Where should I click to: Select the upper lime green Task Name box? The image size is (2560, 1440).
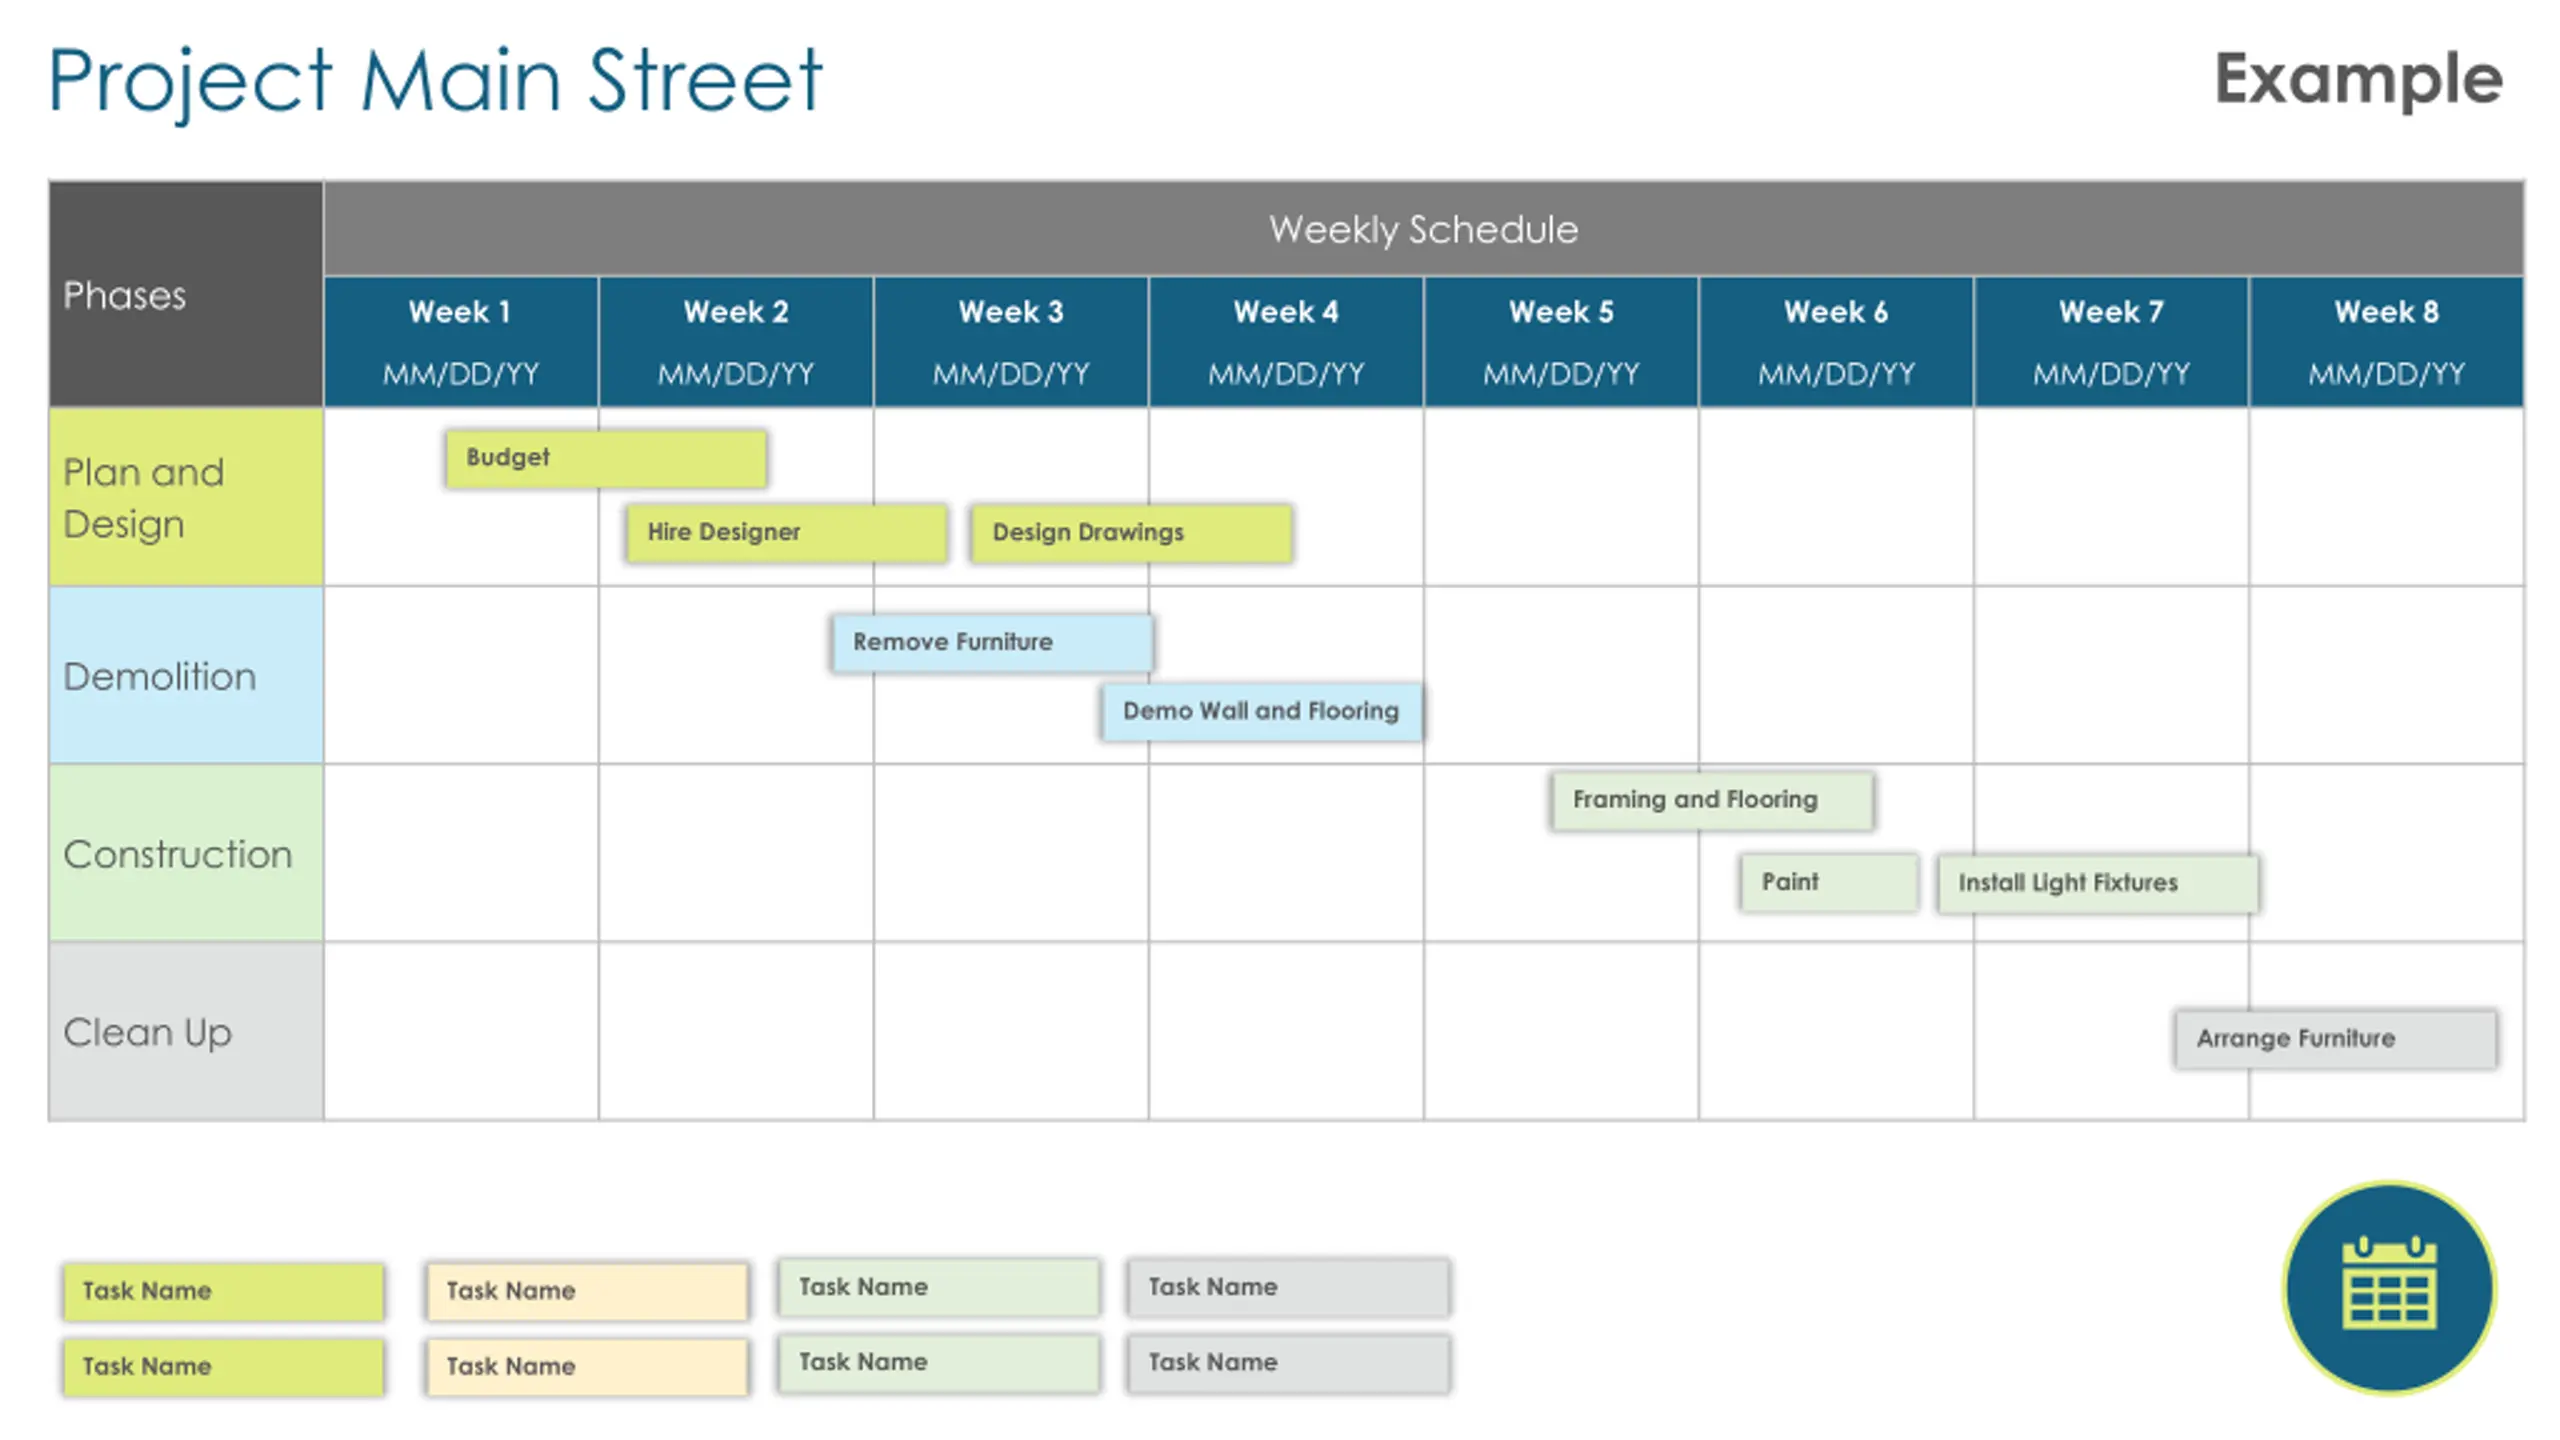223,1291
